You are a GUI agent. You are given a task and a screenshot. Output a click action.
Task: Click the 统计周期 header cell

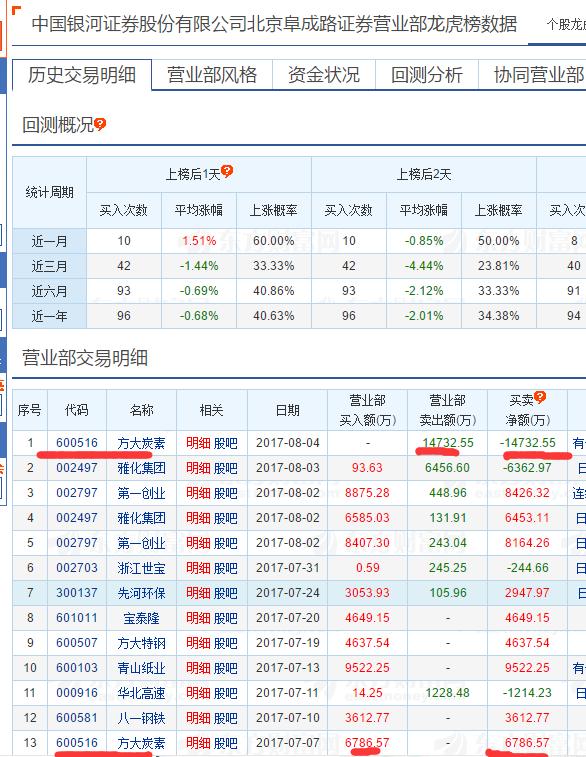[x=49, y=192]
